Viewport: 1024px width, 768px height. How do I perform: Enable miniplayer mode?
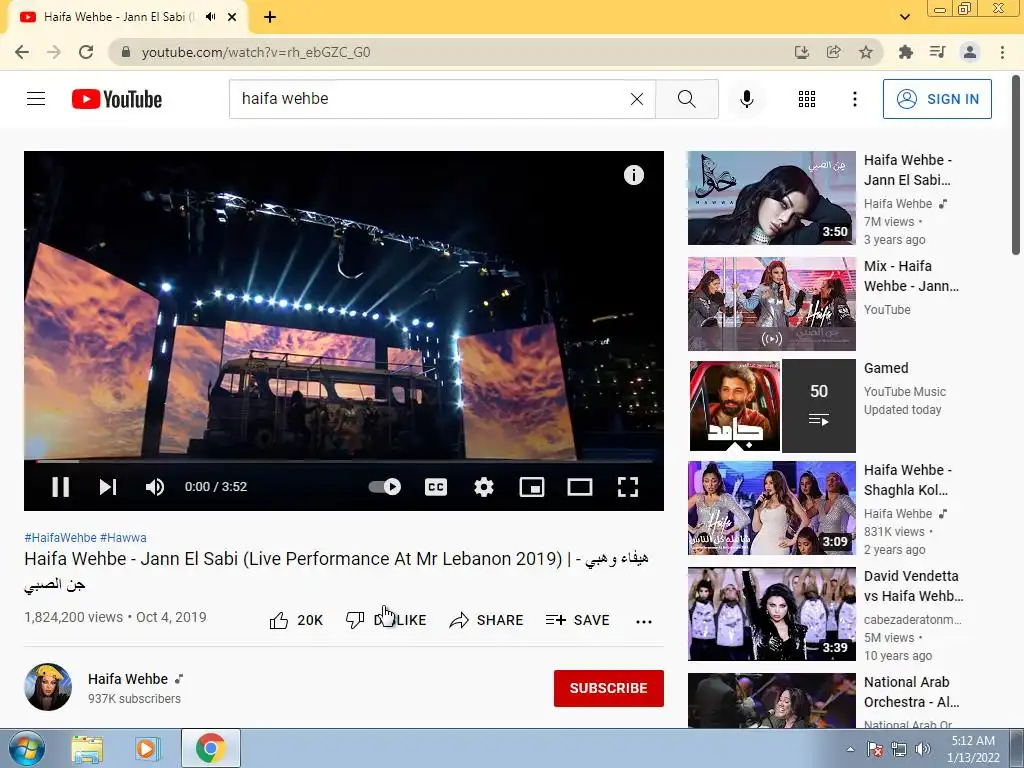point(532,487)
